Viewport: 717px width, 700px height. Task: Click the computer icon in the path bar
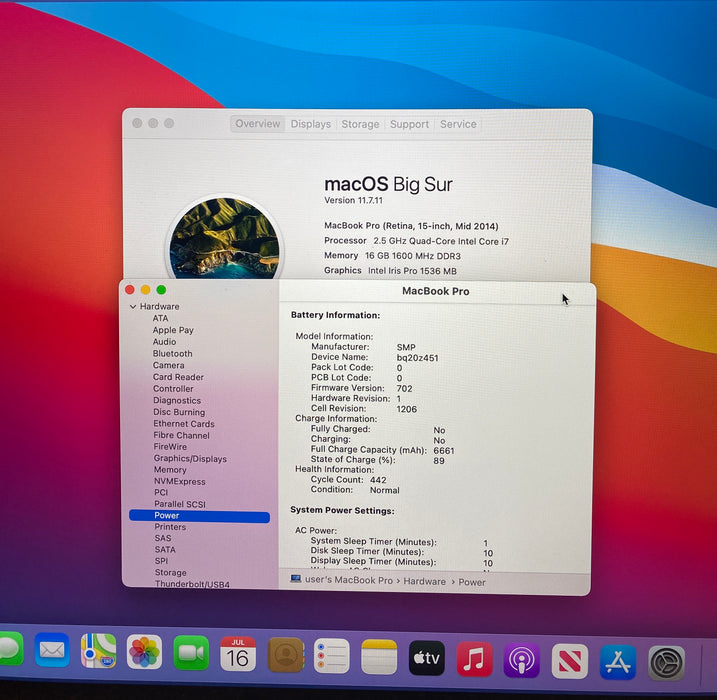coord(296,579)
